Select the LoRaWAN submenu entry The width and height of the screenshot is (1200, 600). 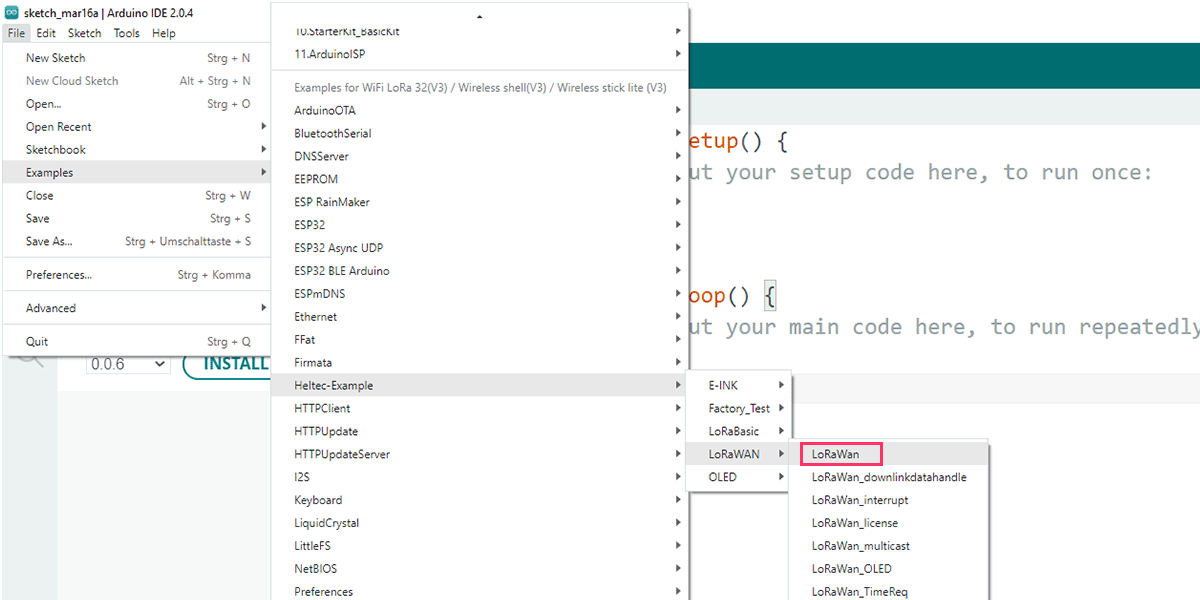click(739, 455)
